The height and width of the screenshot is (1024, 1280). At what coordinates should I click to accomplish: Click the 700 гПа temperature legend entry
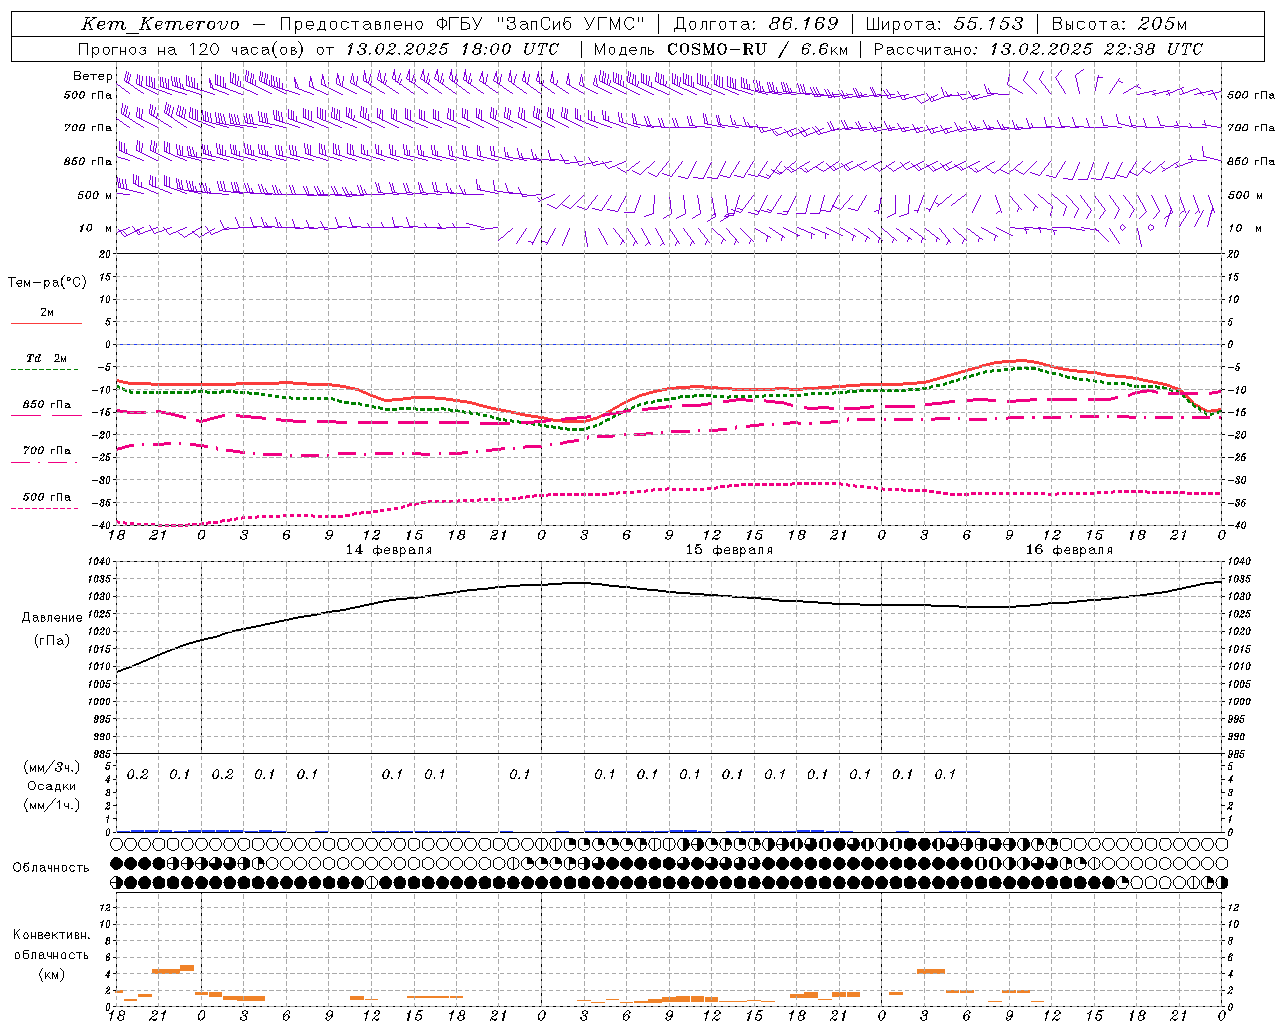[46, 451]
